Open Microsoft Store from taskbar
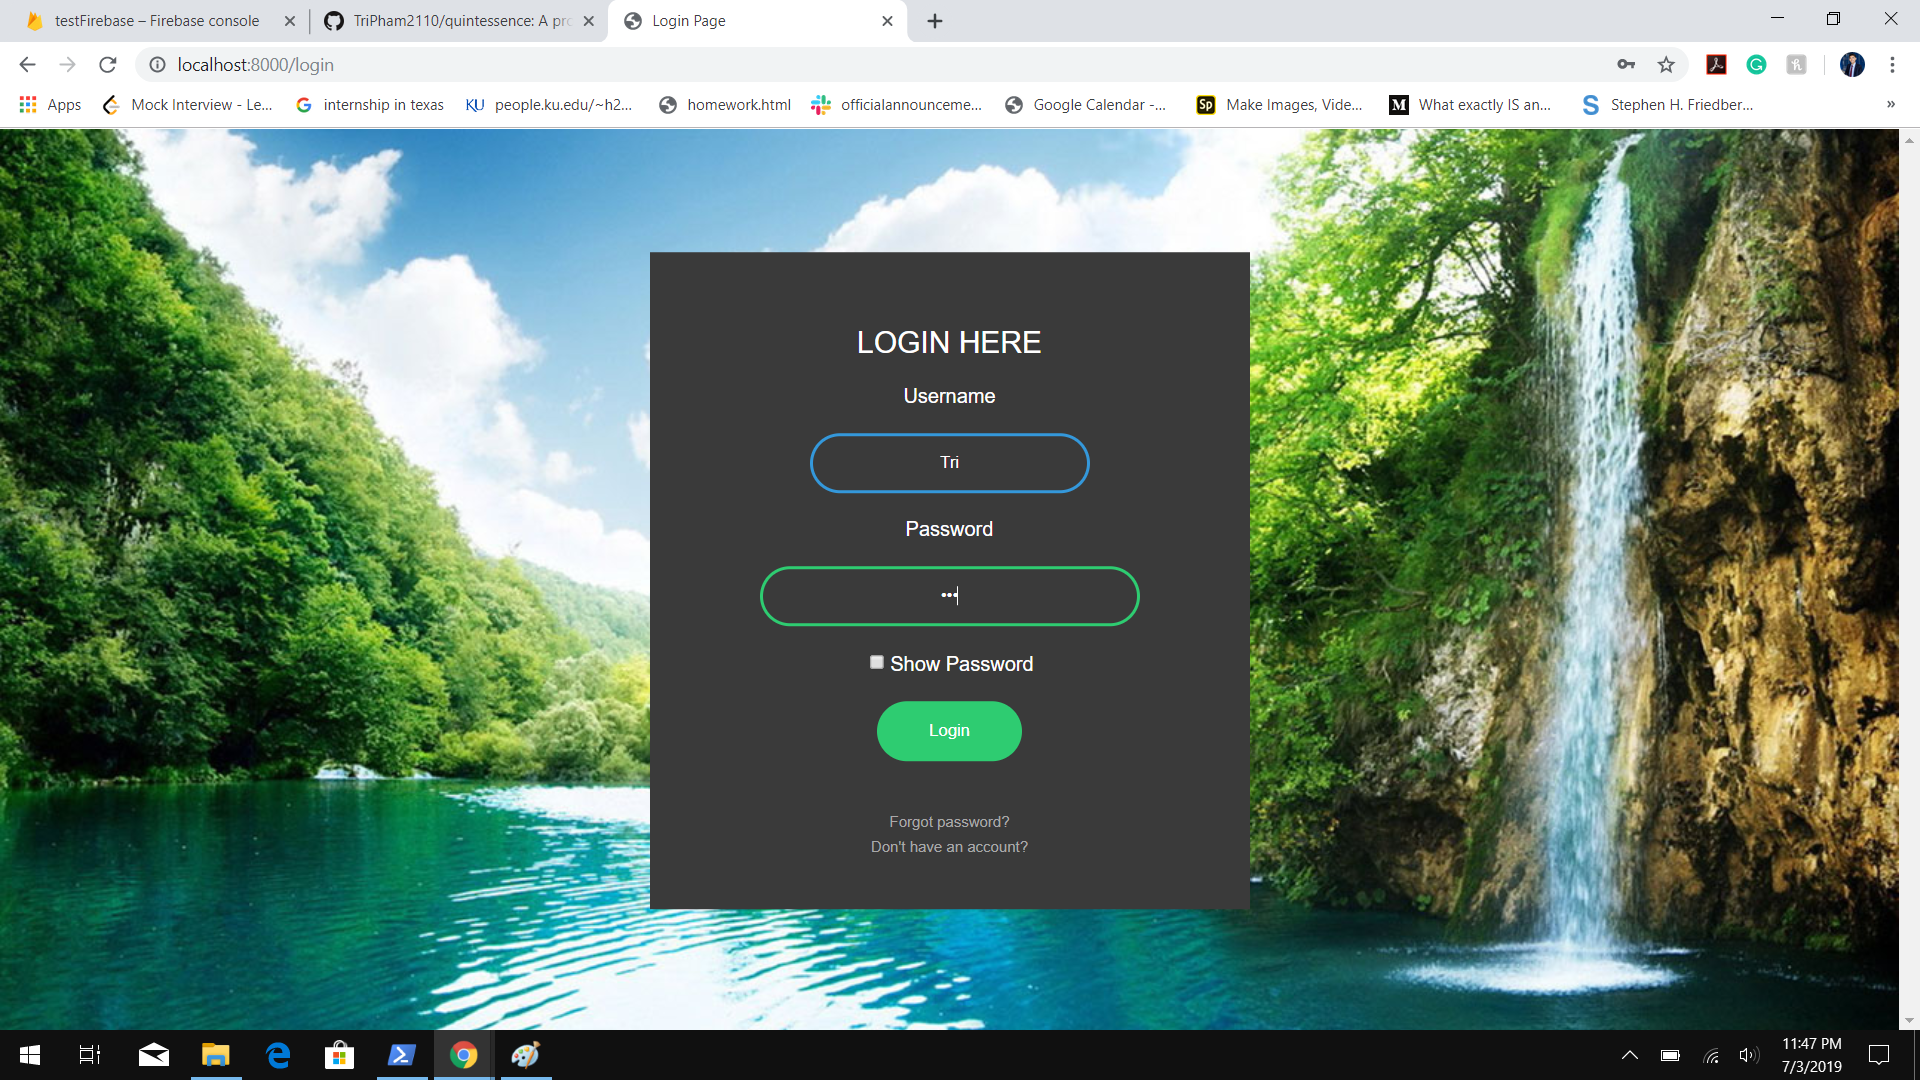This screenshot has height=1080, width=1920. coord(340,1055)
